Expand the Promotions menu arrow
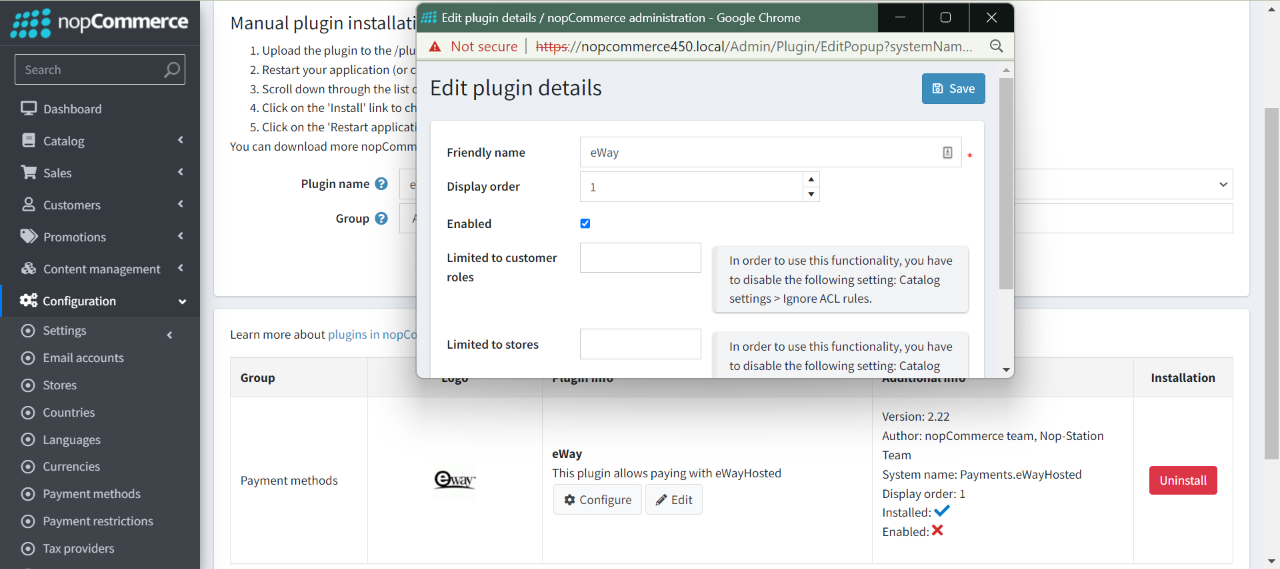Viewport: 1280px width, 569px height. pyautogui.click(x=181, y=237)
